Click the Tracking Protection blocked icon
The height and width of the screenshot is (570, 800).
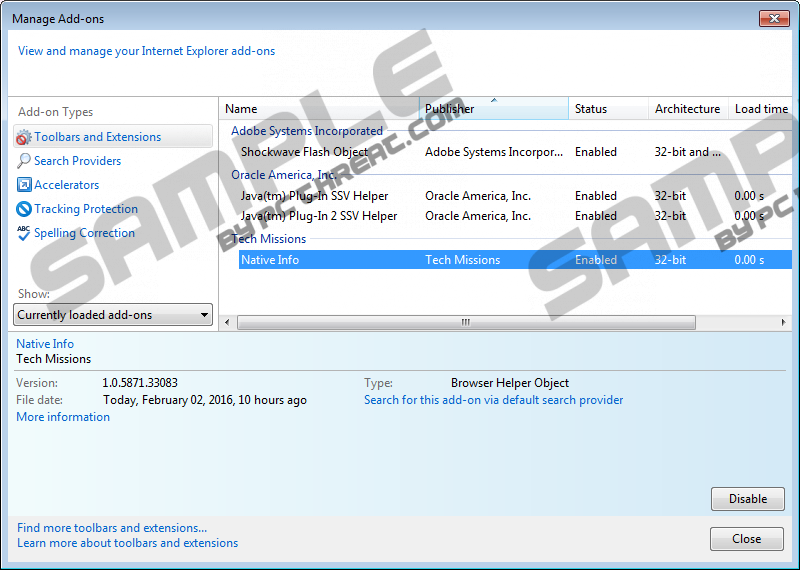click(25, 209)
